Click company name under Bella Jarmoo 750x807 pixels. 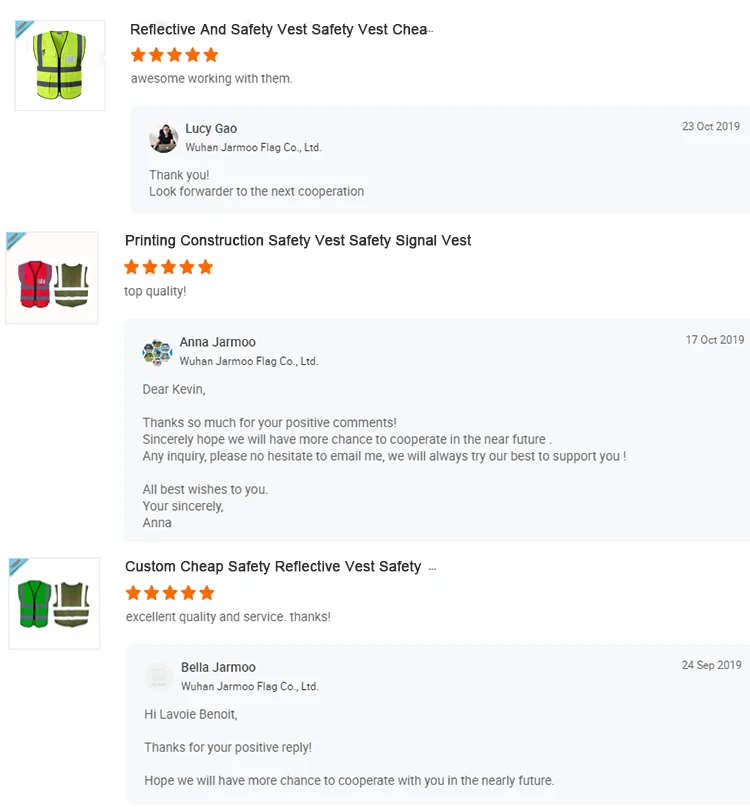[249, 687]
